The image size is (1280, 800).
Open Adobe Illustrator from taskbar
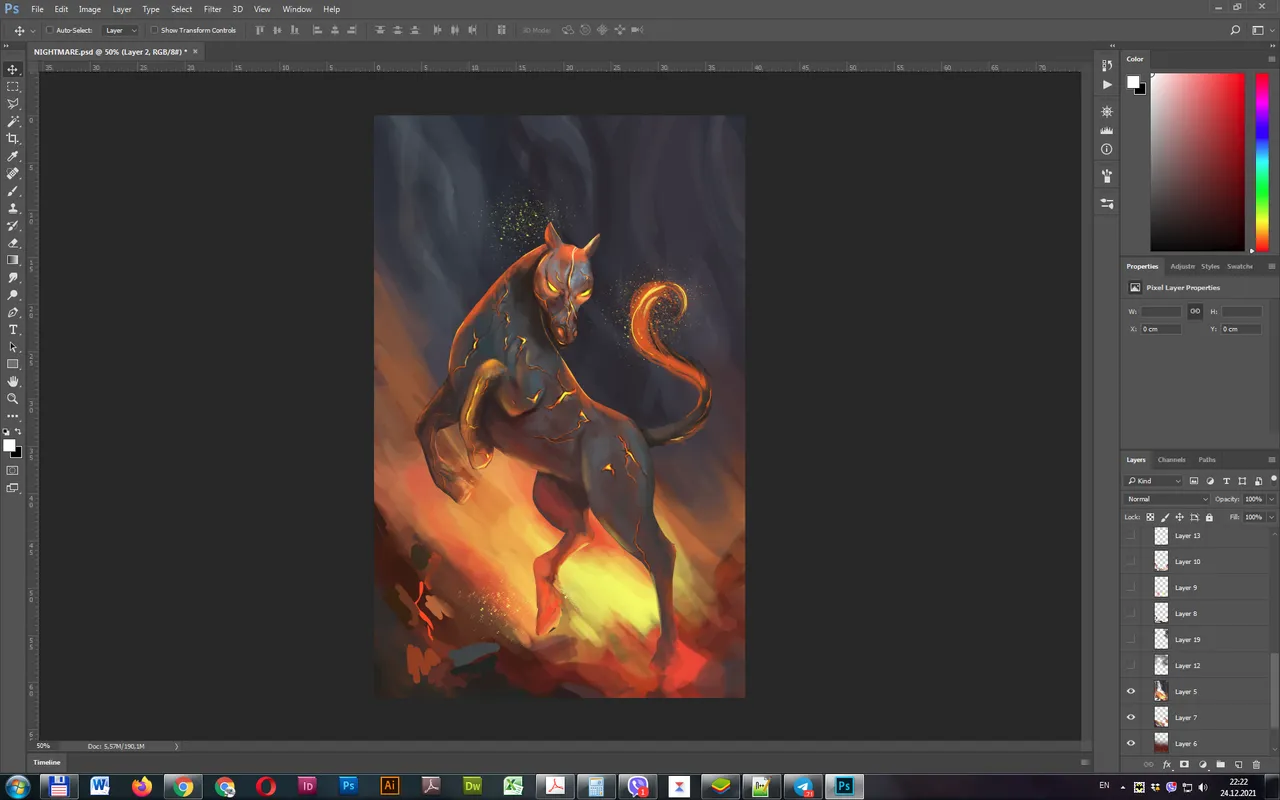[x=390, y=786]
